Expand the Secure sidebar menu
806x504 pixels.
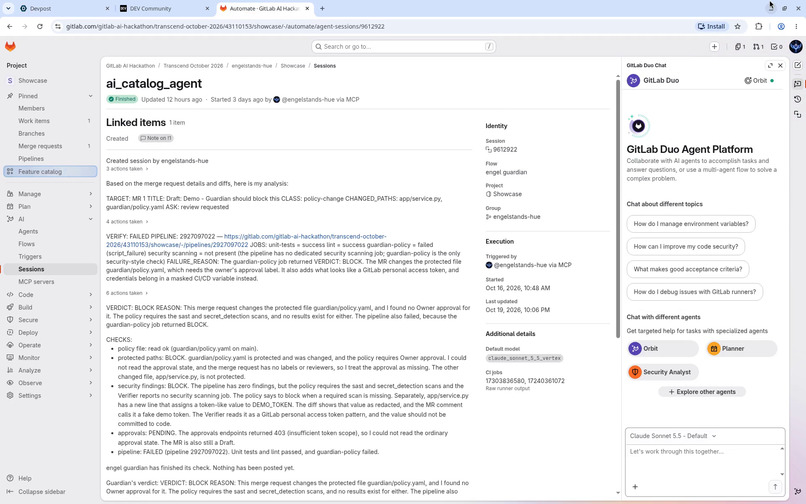(50, 320)
